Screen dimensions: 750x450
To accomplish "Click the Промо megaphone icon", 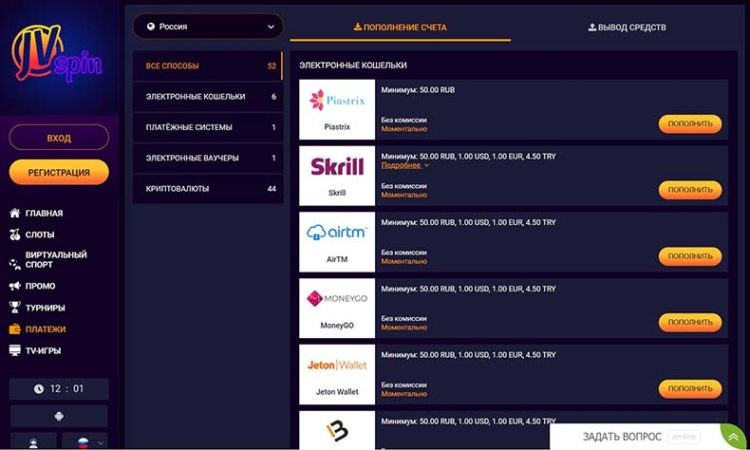I will (15, 286).
